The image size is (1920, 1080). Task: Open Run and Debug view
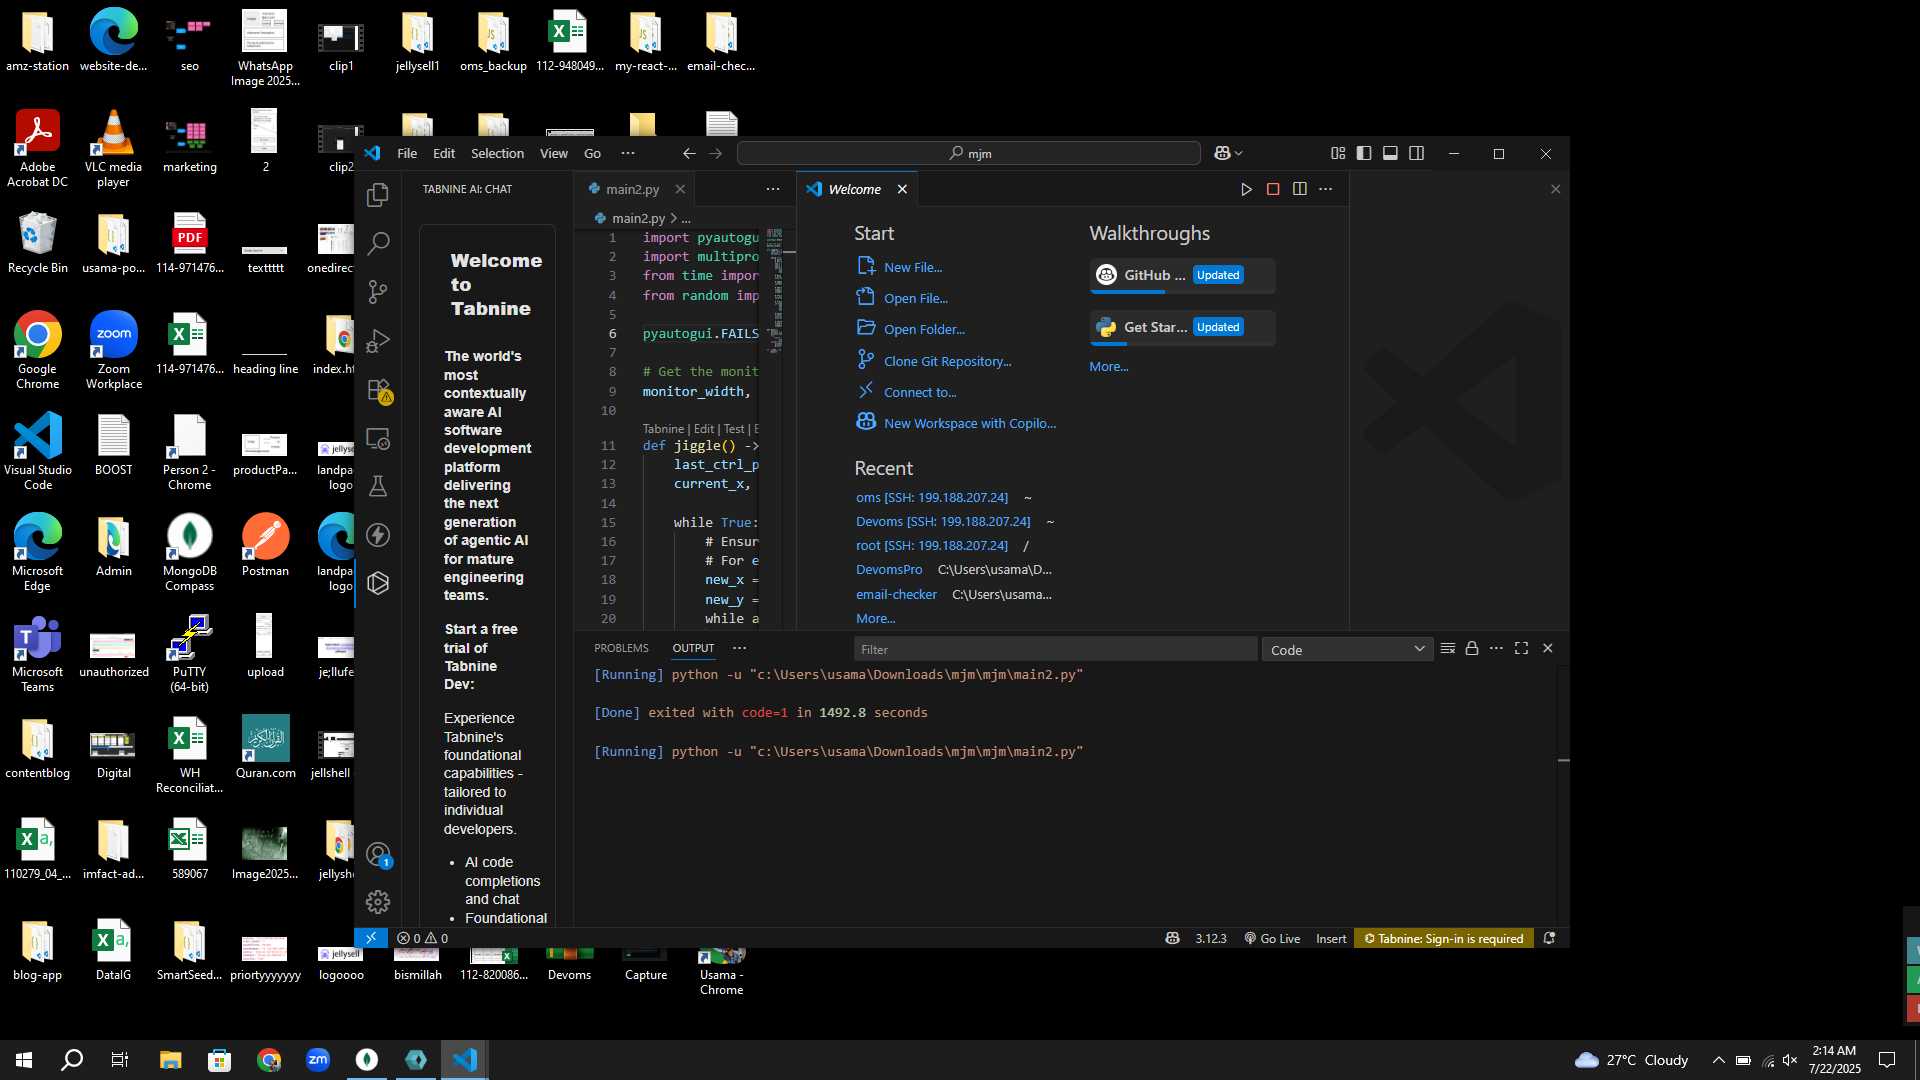[378, 341]
